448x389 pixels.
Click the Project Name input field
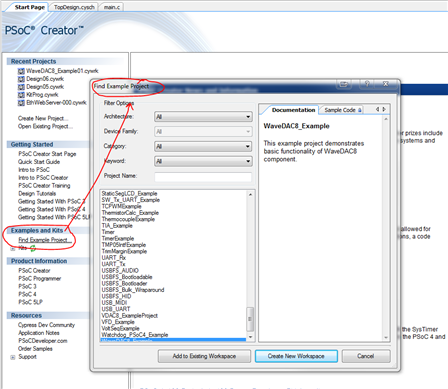(203, 177)
